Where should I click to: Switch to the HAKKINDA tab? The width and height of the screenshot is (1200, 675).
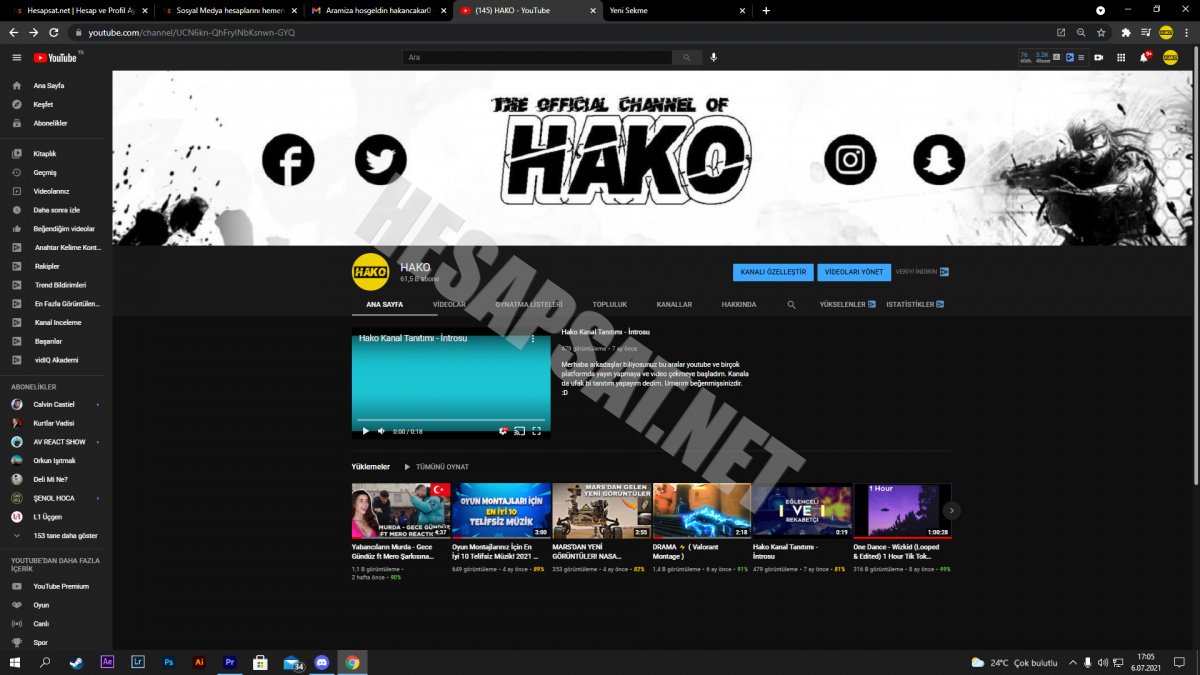coord(739,304)
